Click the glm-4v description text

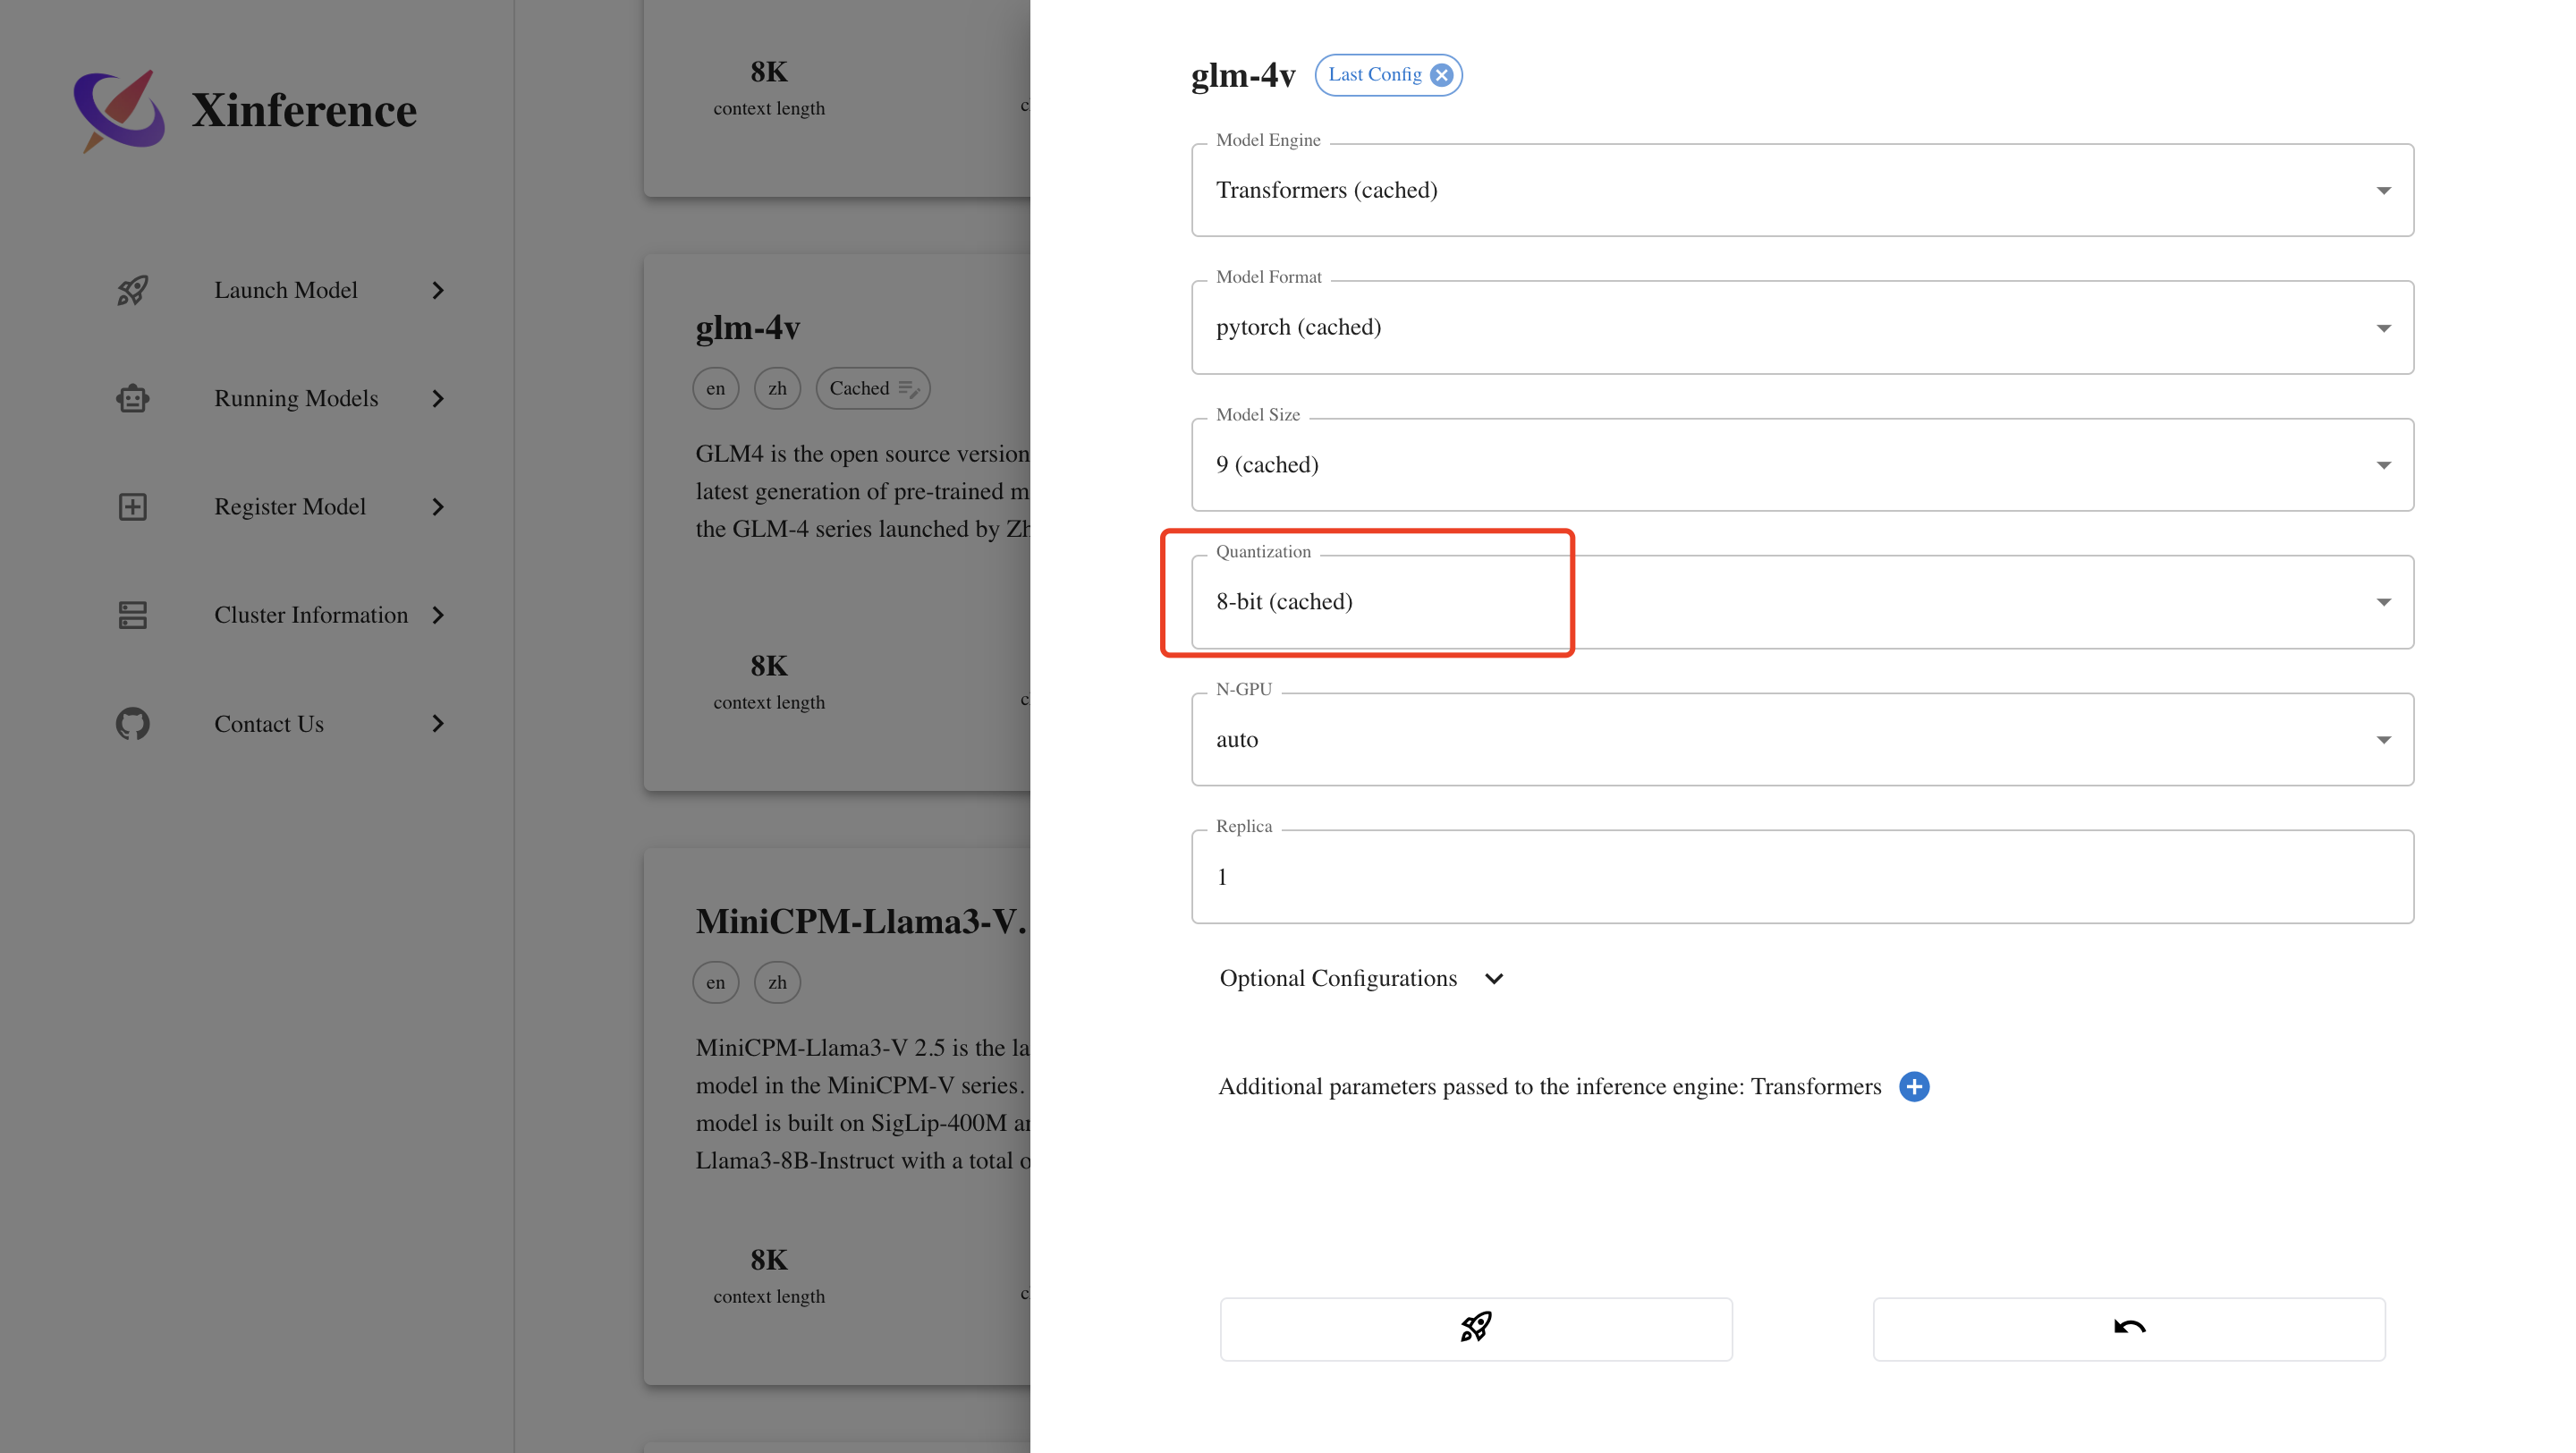pyautogui.click(x=862, y=491)
